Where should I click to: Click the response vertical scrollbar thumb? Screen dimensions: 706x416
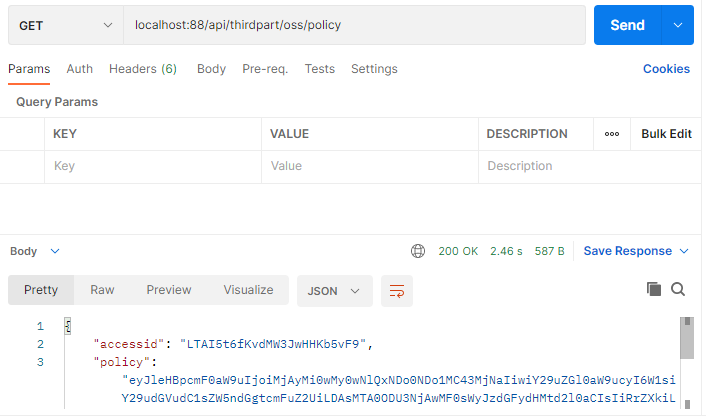[x=687, y=338]
